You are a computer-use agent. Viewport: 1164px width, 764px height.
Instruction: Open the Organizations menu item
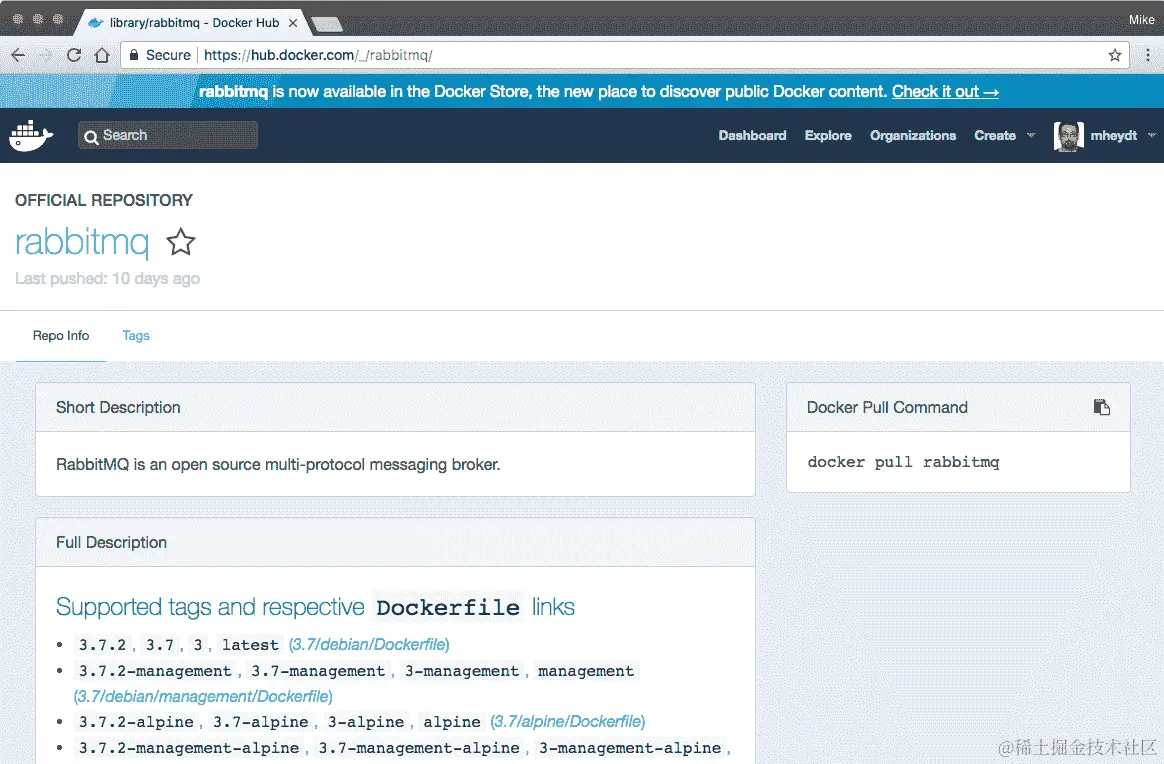click(912, 135)
